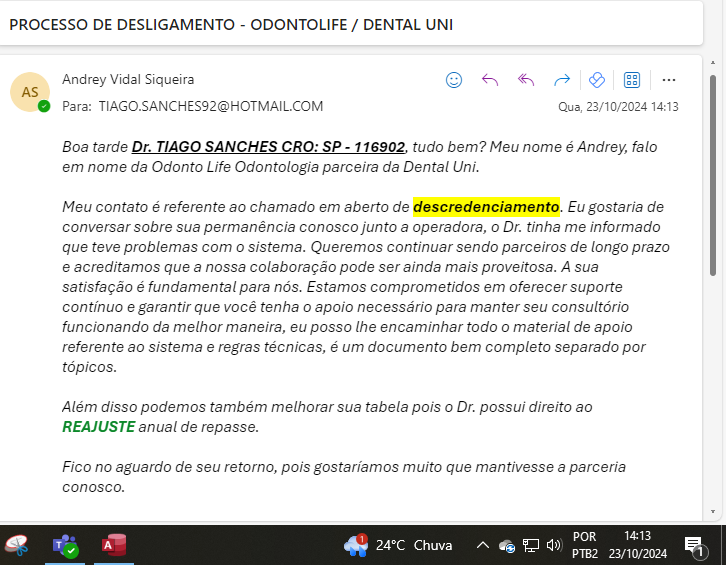
Task: Click the speaker volume icon in the tray
Action: [x=555, y=545]
